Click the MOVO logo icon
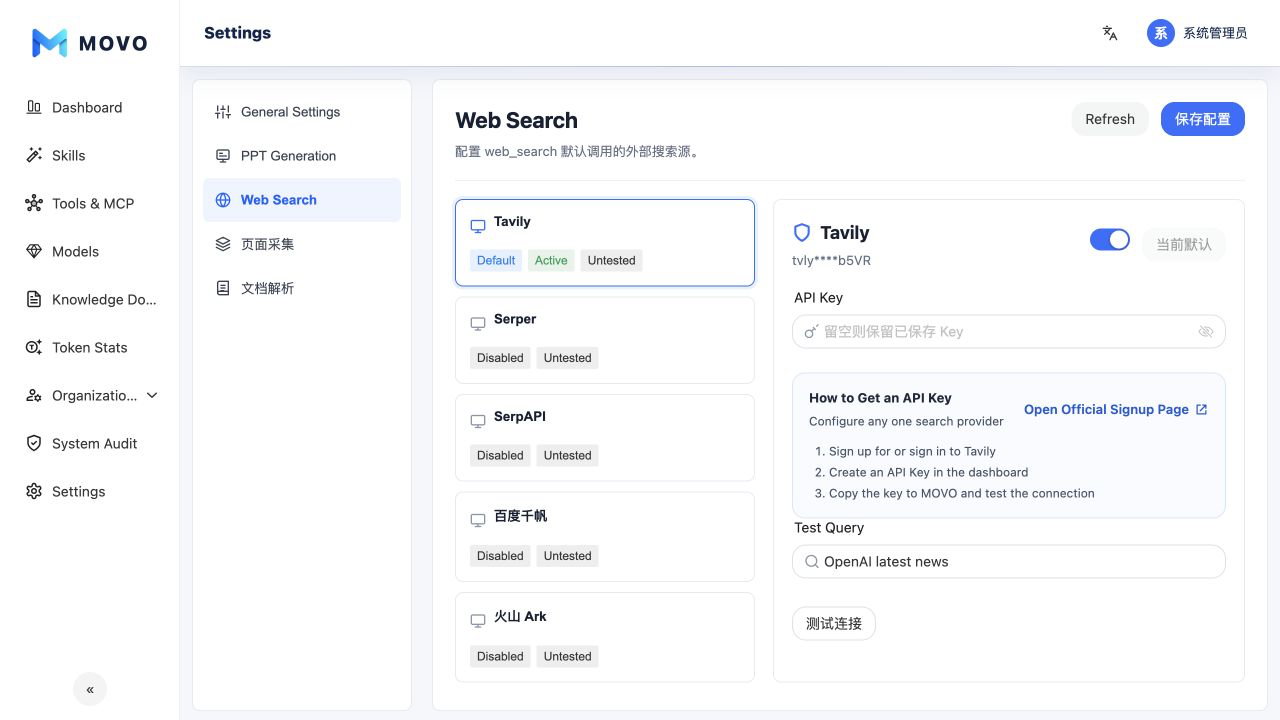 pos(50,43)
